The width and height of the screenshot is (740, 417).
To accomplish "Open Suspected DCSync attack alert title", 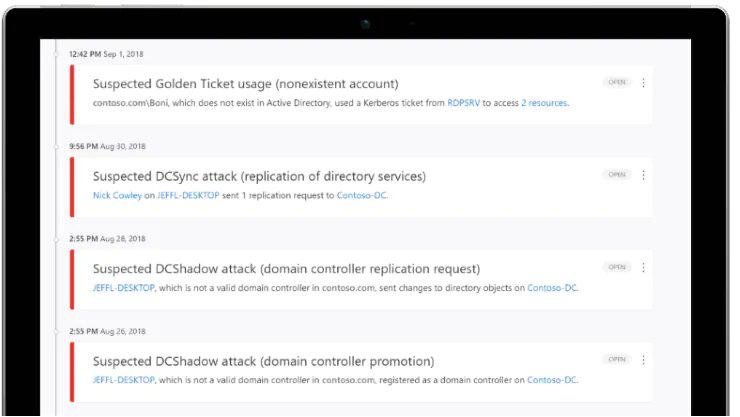I will pyautogui.click(x=259, y=176).
